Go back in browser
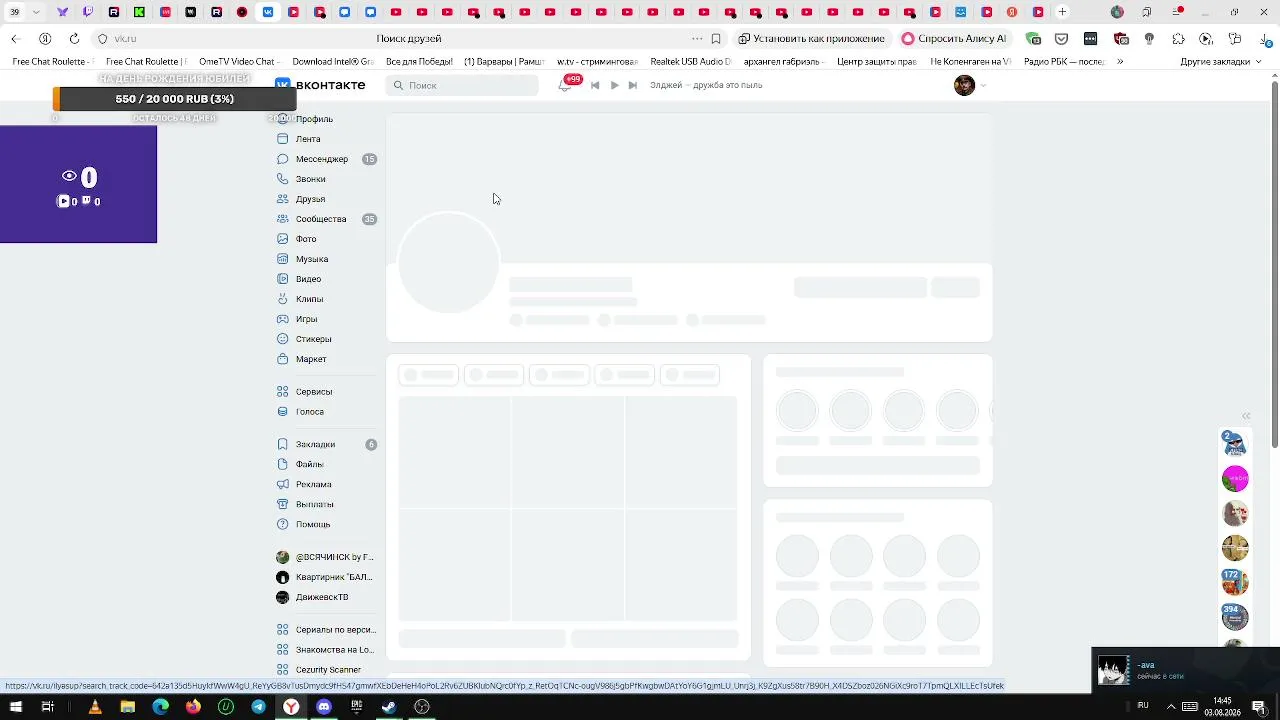Viewport: 1280px width, 720px height. [15, 38]
